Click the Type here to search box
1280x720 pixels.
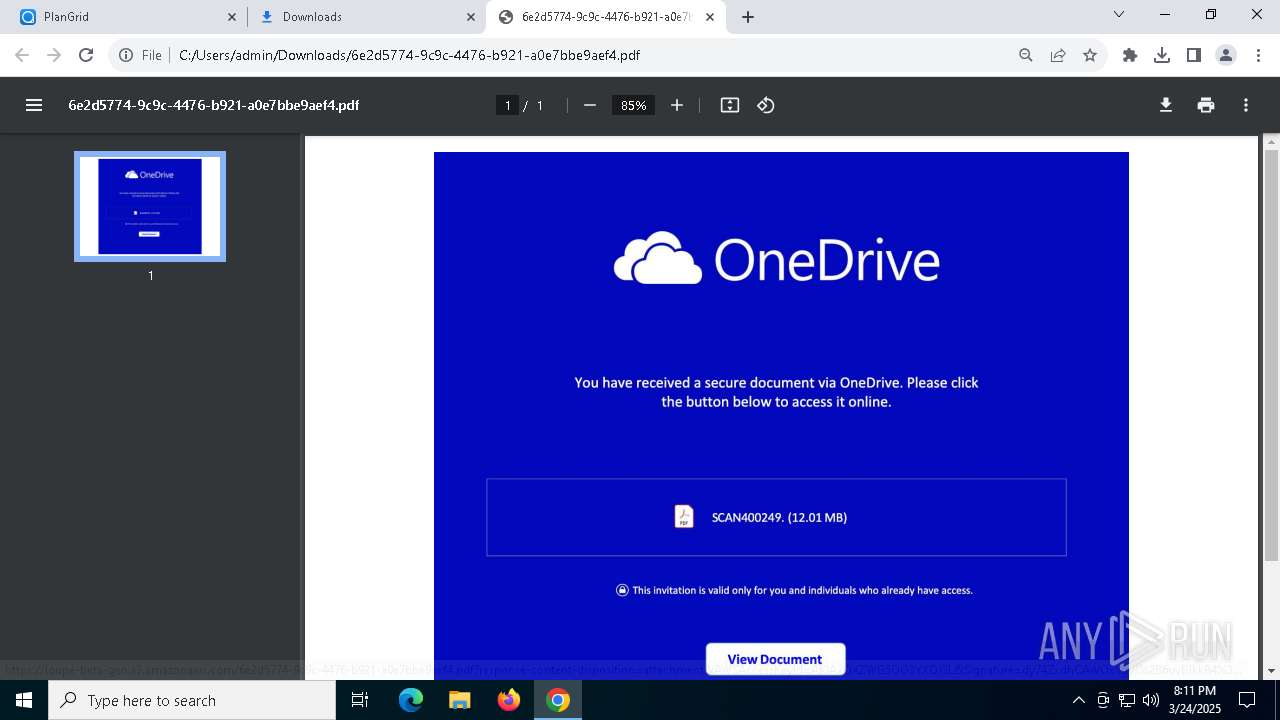(192, 700)
